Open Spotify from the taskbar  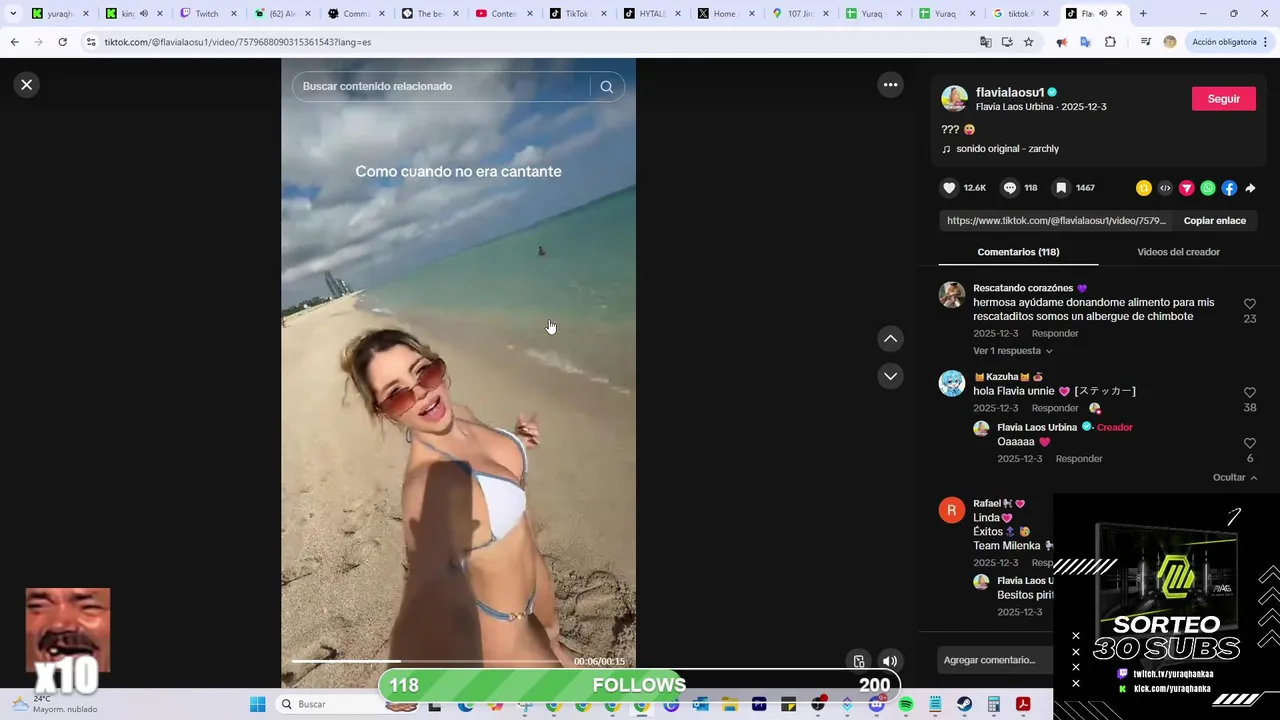[x=906, y=704]
